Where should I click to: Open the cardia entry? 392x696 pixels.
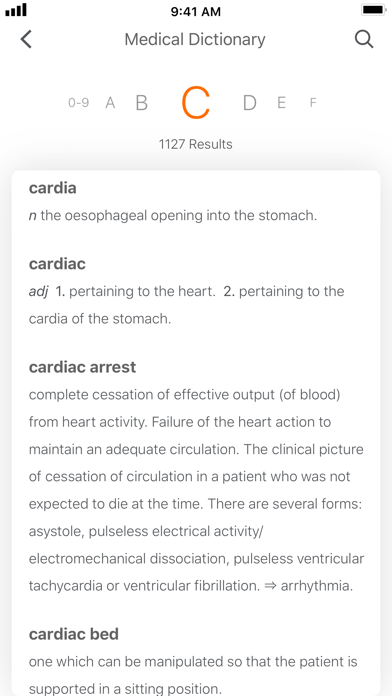52,188
